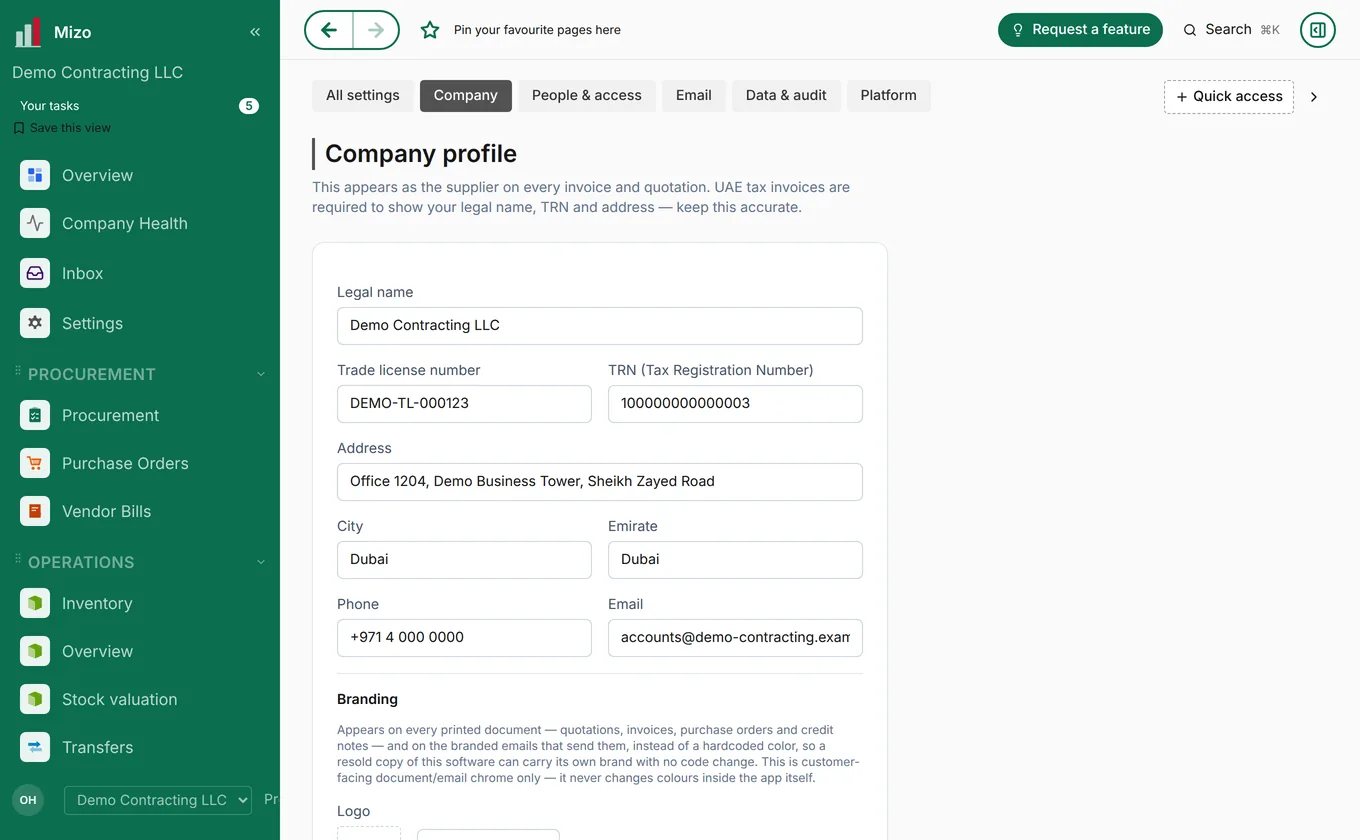Open the Stock valuation icon
The image size is (1360, 840).
tap(35, 699)
